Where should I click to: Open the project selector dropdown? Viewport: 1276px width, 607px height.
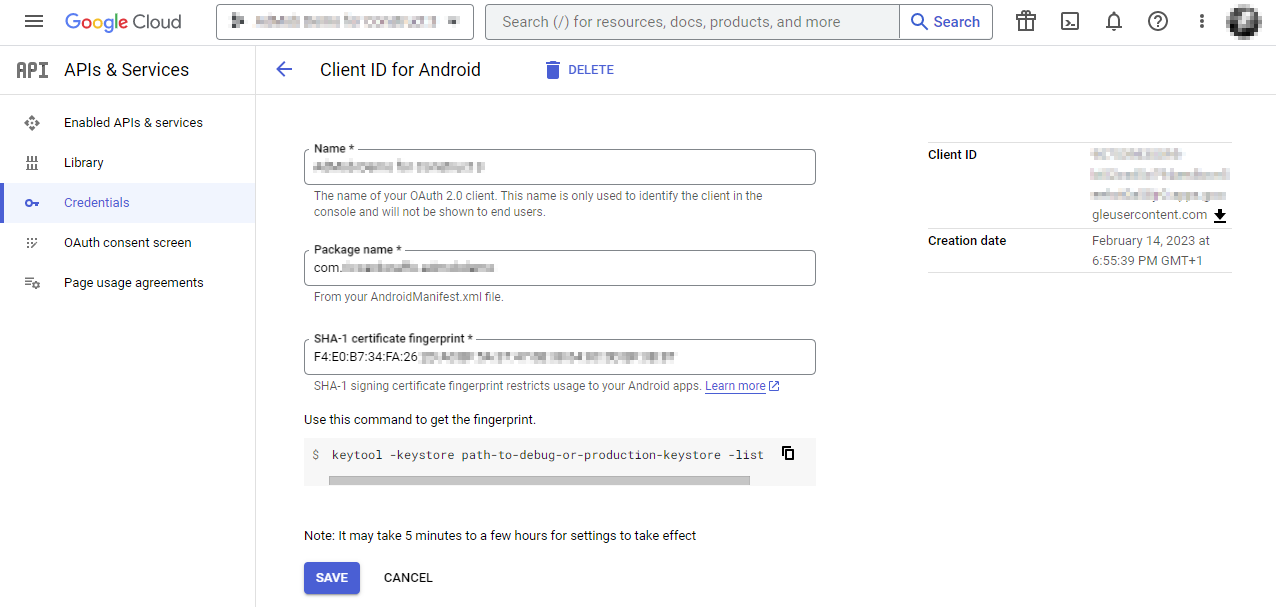click(344, 22)
